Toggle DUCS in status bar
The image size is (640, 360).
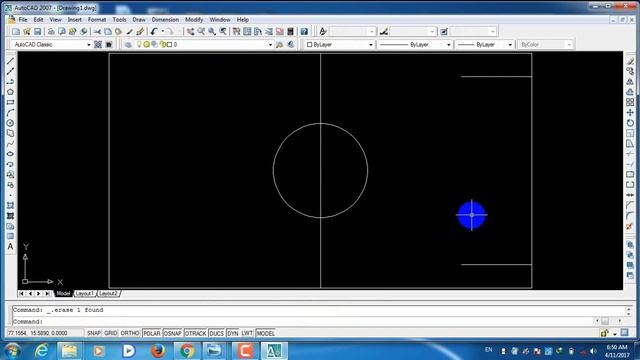(x=216, y=333)
